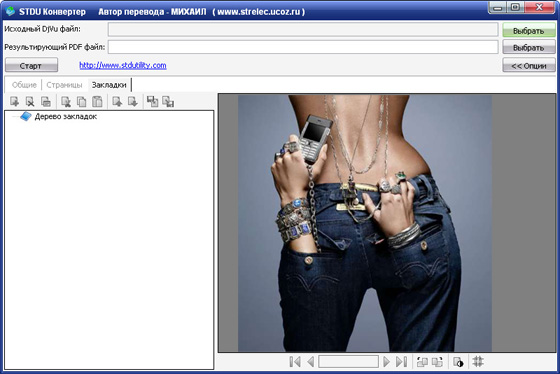Image resolution: width=560 pixels, height=374 pixels.
Task: Go to the first page in preview
Action: 295,362
